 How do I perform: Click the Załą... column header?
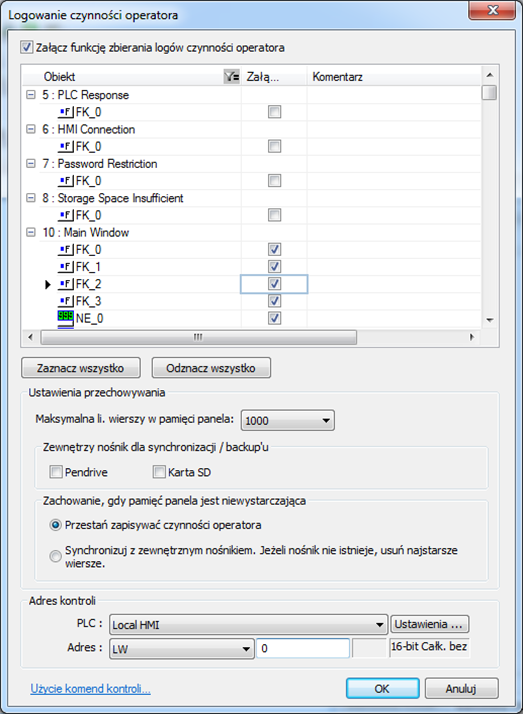coord(274,76)
